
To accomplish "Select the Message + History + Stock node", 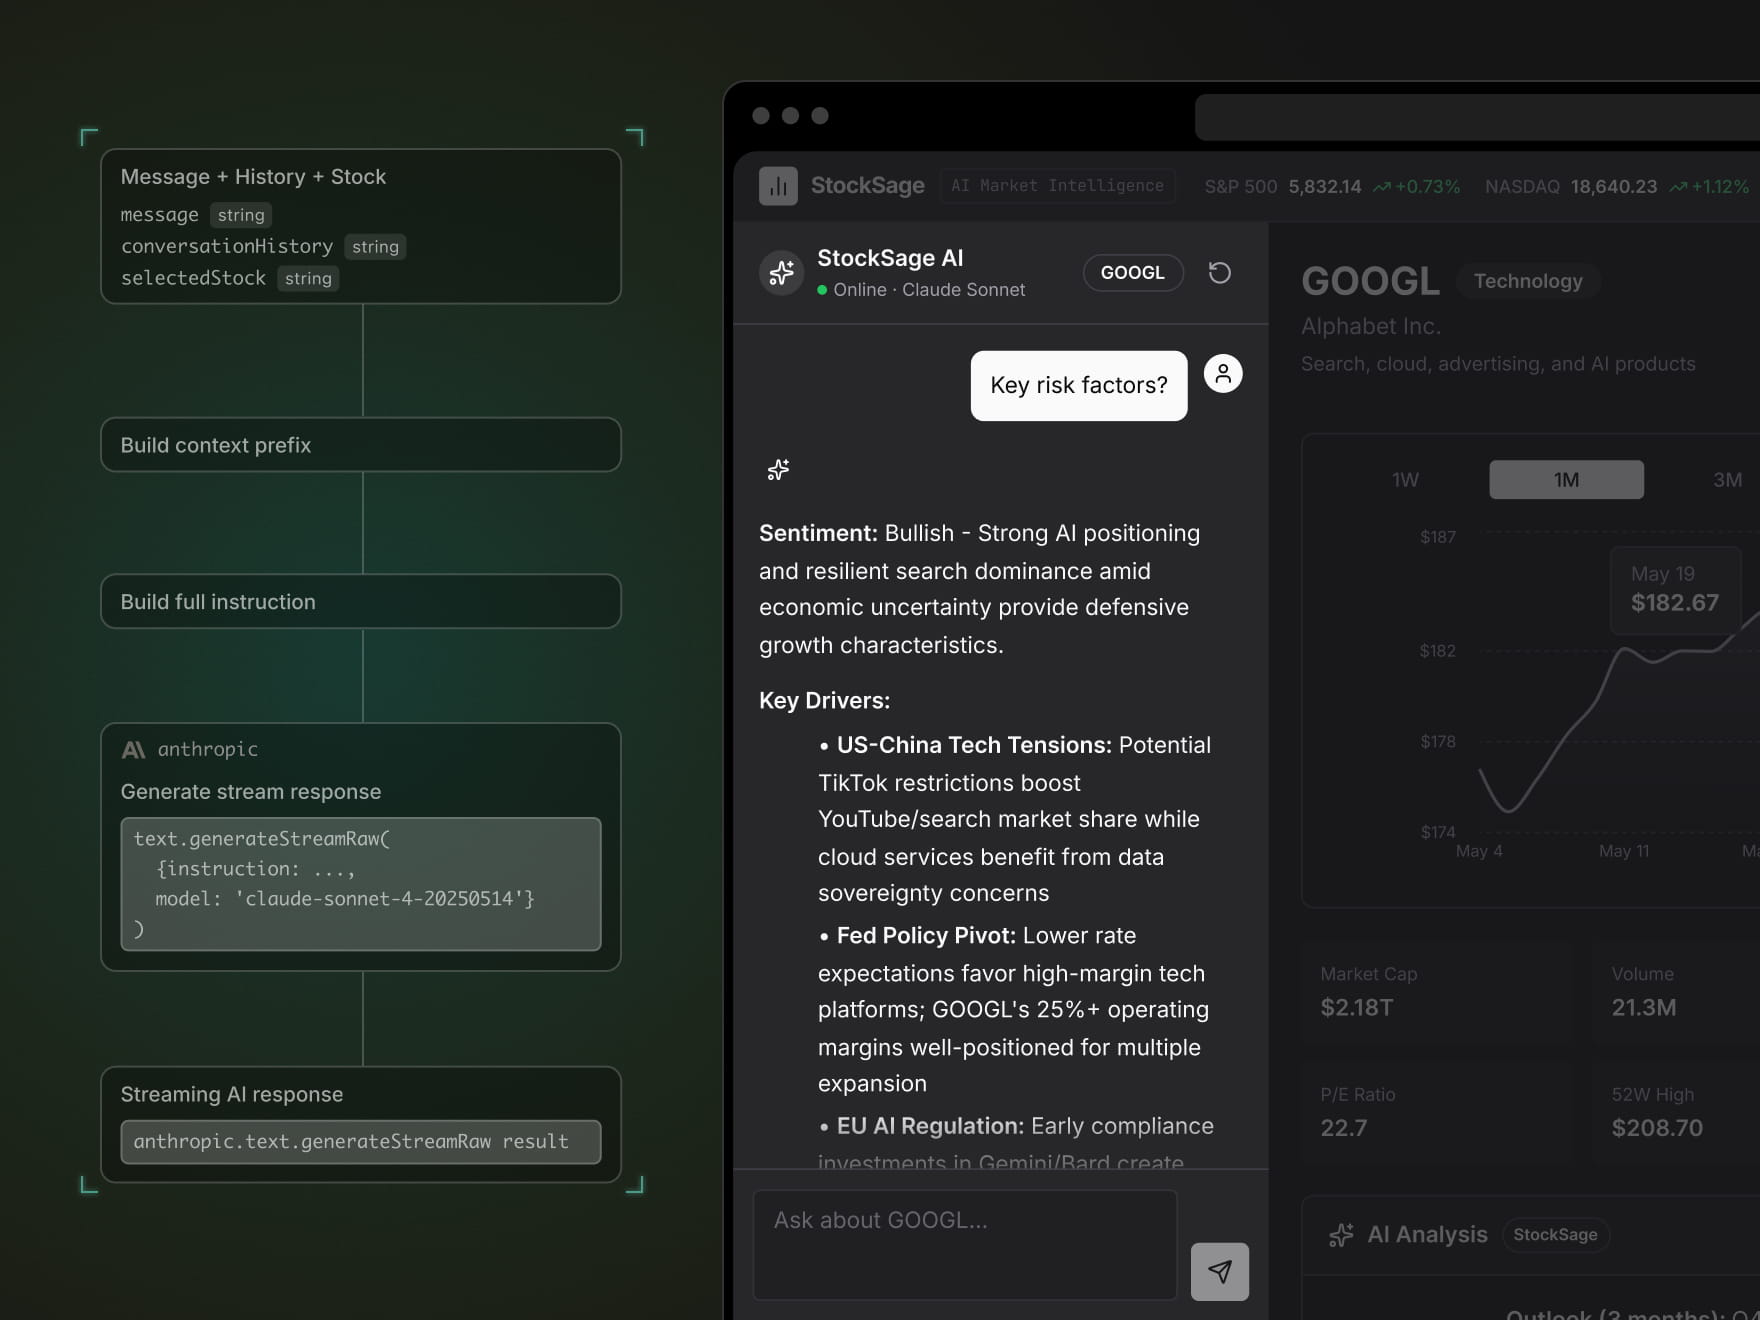I will coord(361,226).
